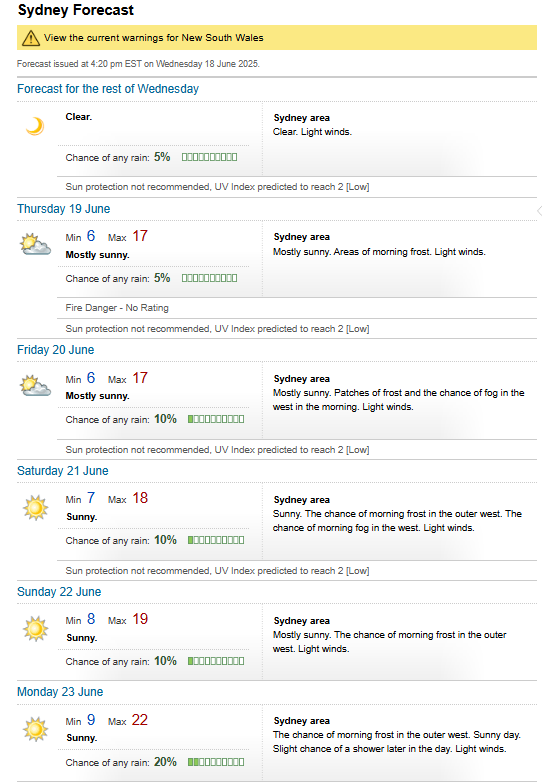Image resolution: width=542 pixels, height=783 pixels.
Task: Click Friday's 10% rain chance indicator
Action: 216,419
